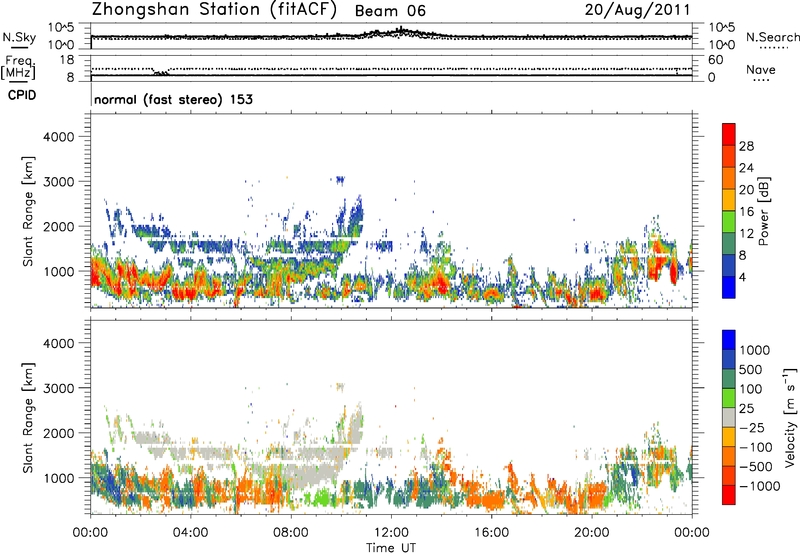Click the 'N.Sky' legend label
This screenshot has height=554, width=800.
tap(19, 37)
